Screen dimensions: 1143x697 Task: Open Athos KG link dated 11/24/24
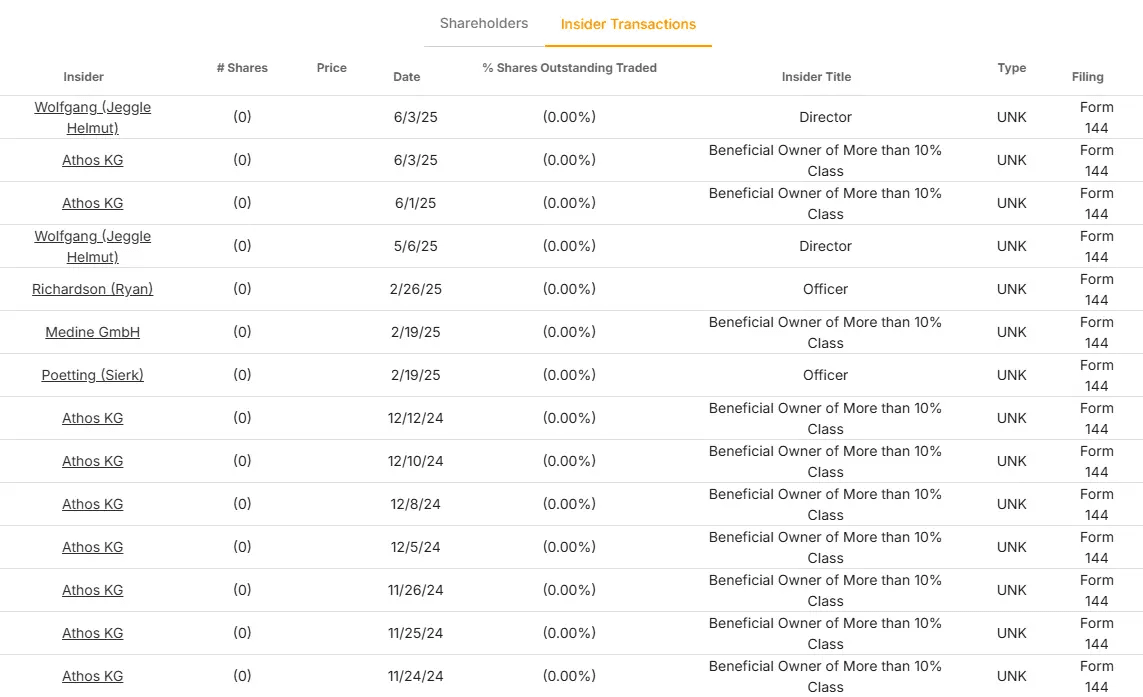(93, 677)
